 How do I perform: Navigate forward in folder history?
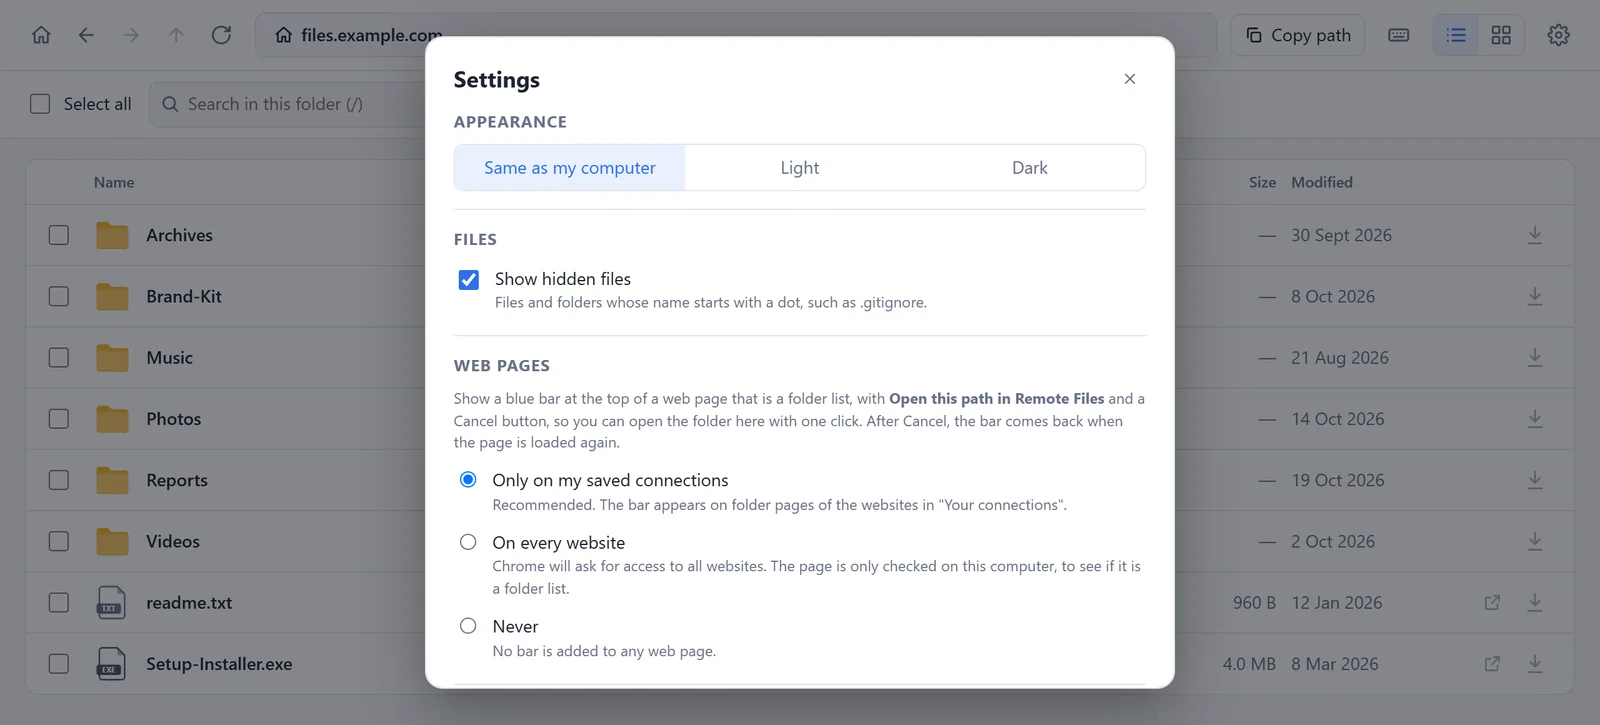(x=131, y=35)
